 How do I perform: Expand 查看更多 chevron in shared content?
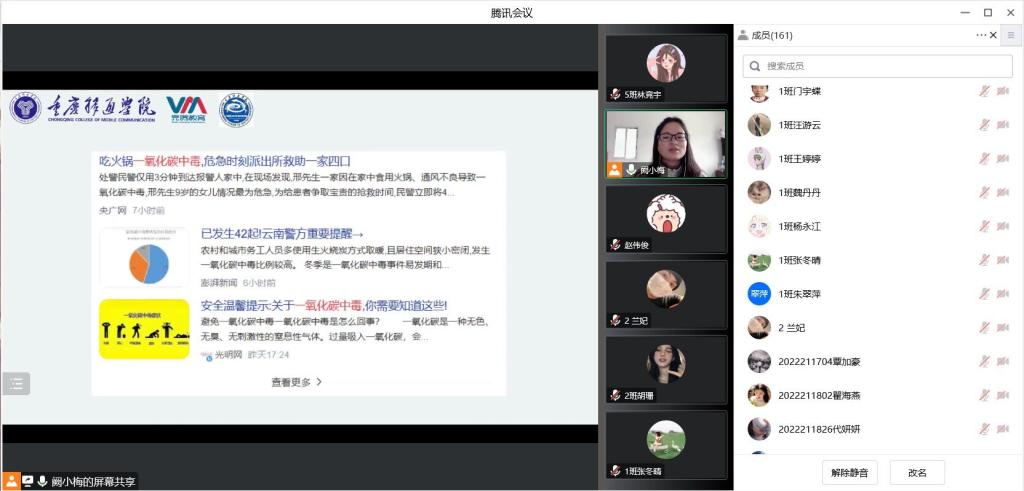[319, 382]
